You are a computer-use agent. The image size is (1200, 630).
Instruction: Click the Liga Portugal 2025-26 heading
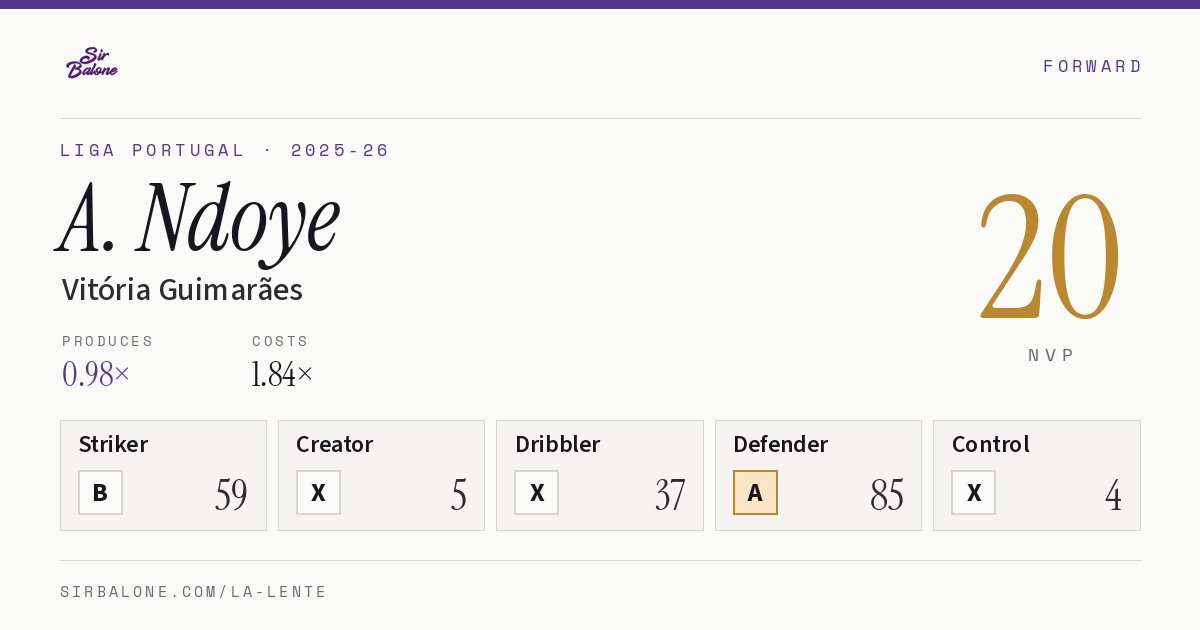pos(225,150)
